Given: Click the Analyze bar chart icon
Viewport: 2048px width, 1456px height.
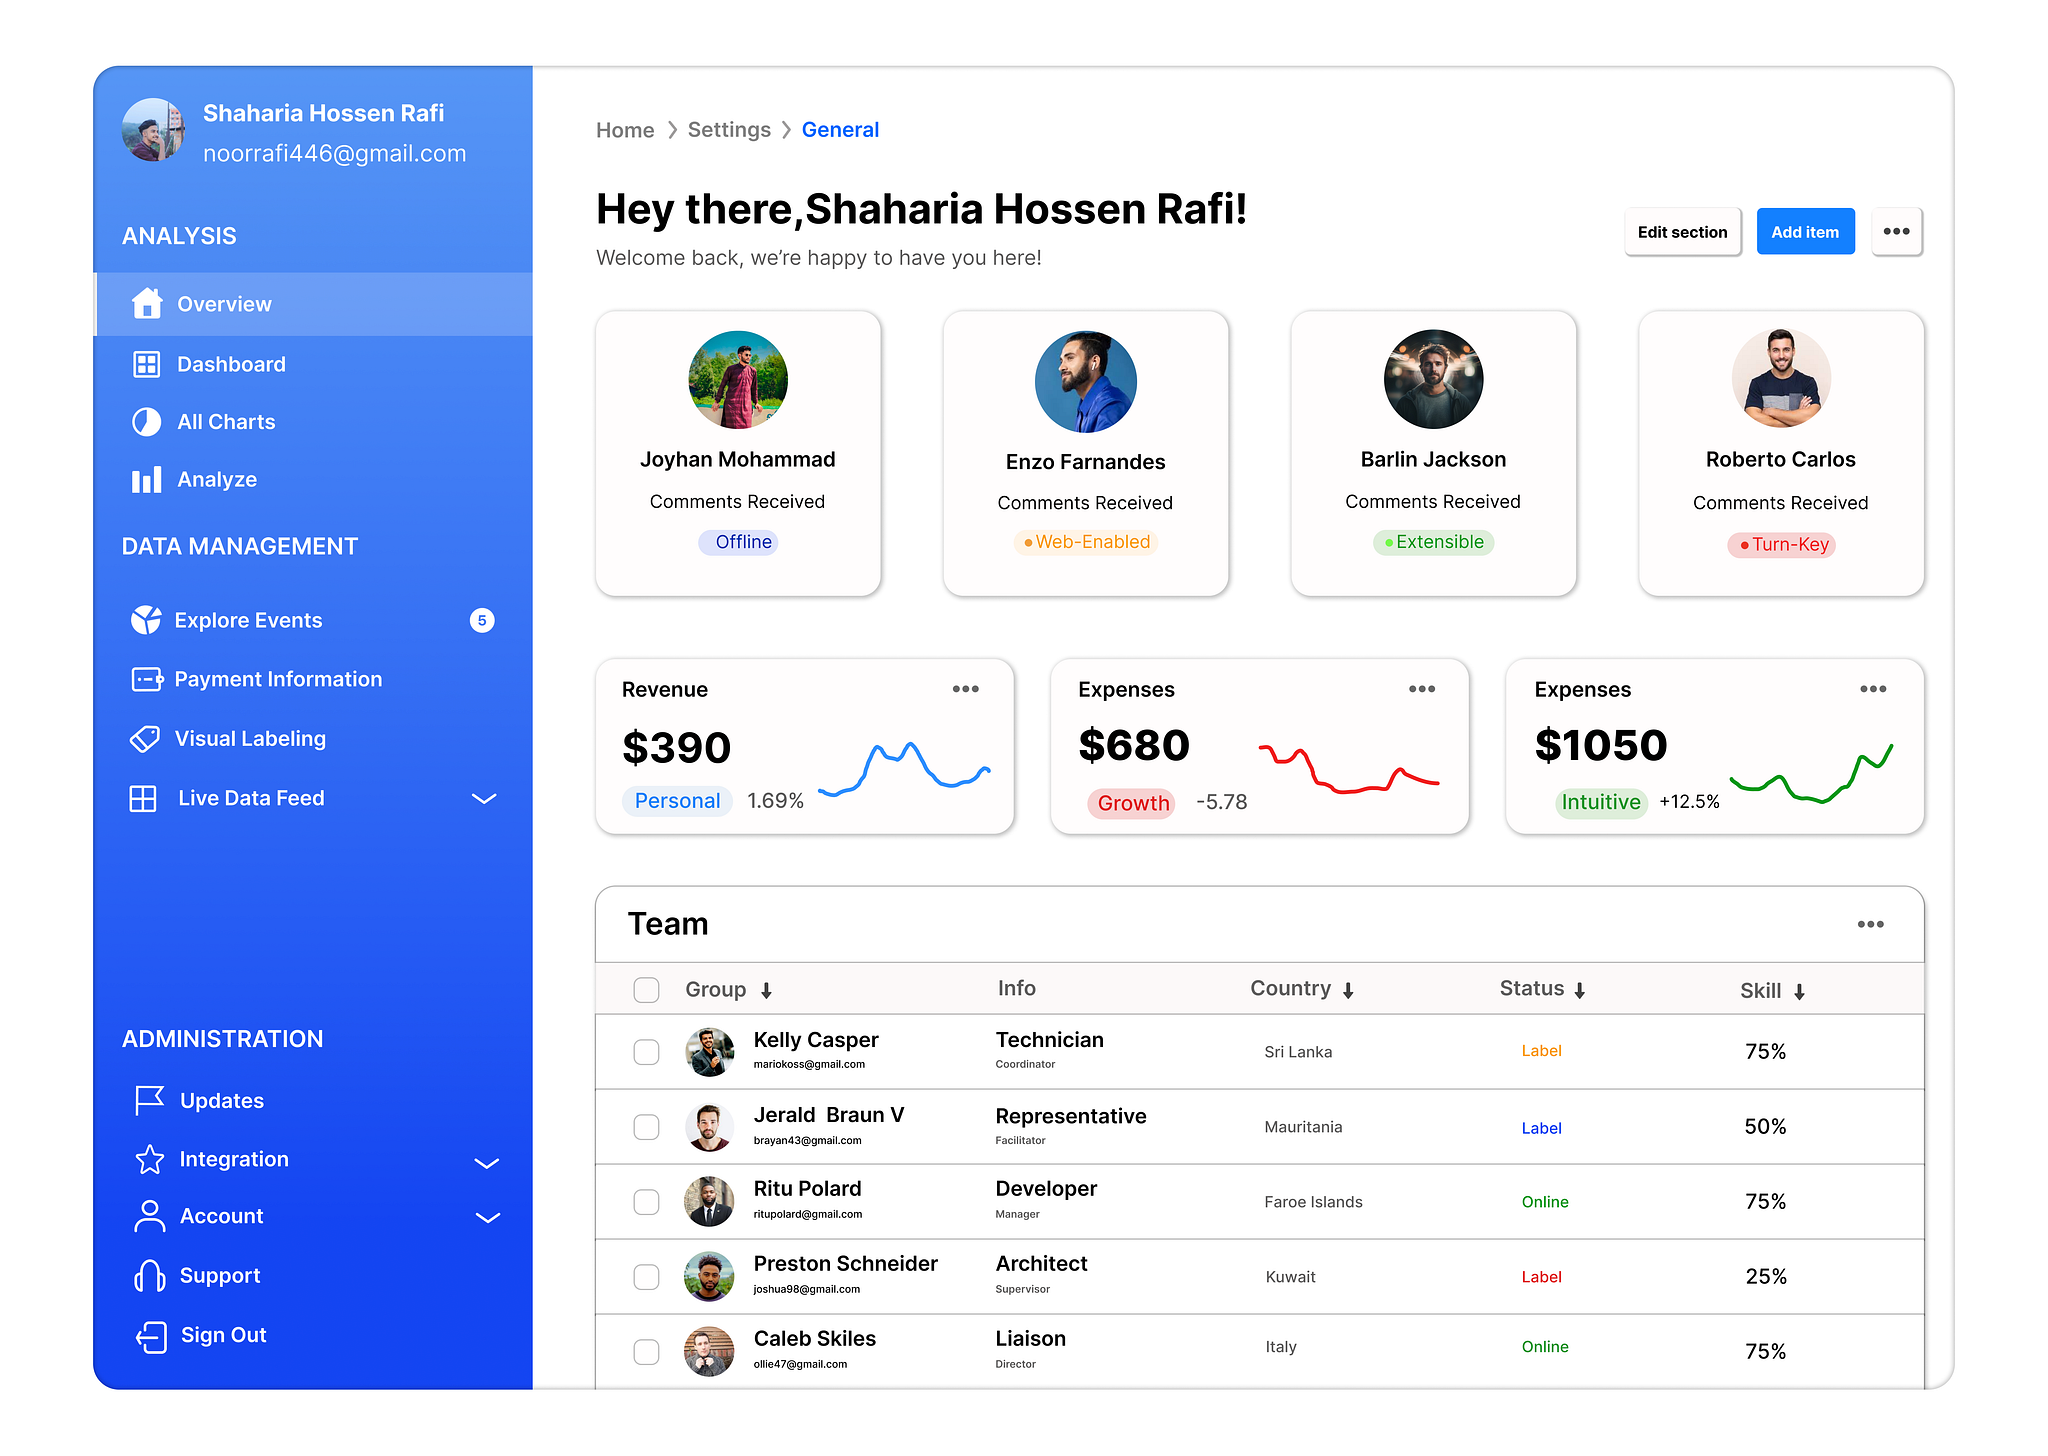Looking at the screenshot, I should pyautogui.click(x=147, y=480).
